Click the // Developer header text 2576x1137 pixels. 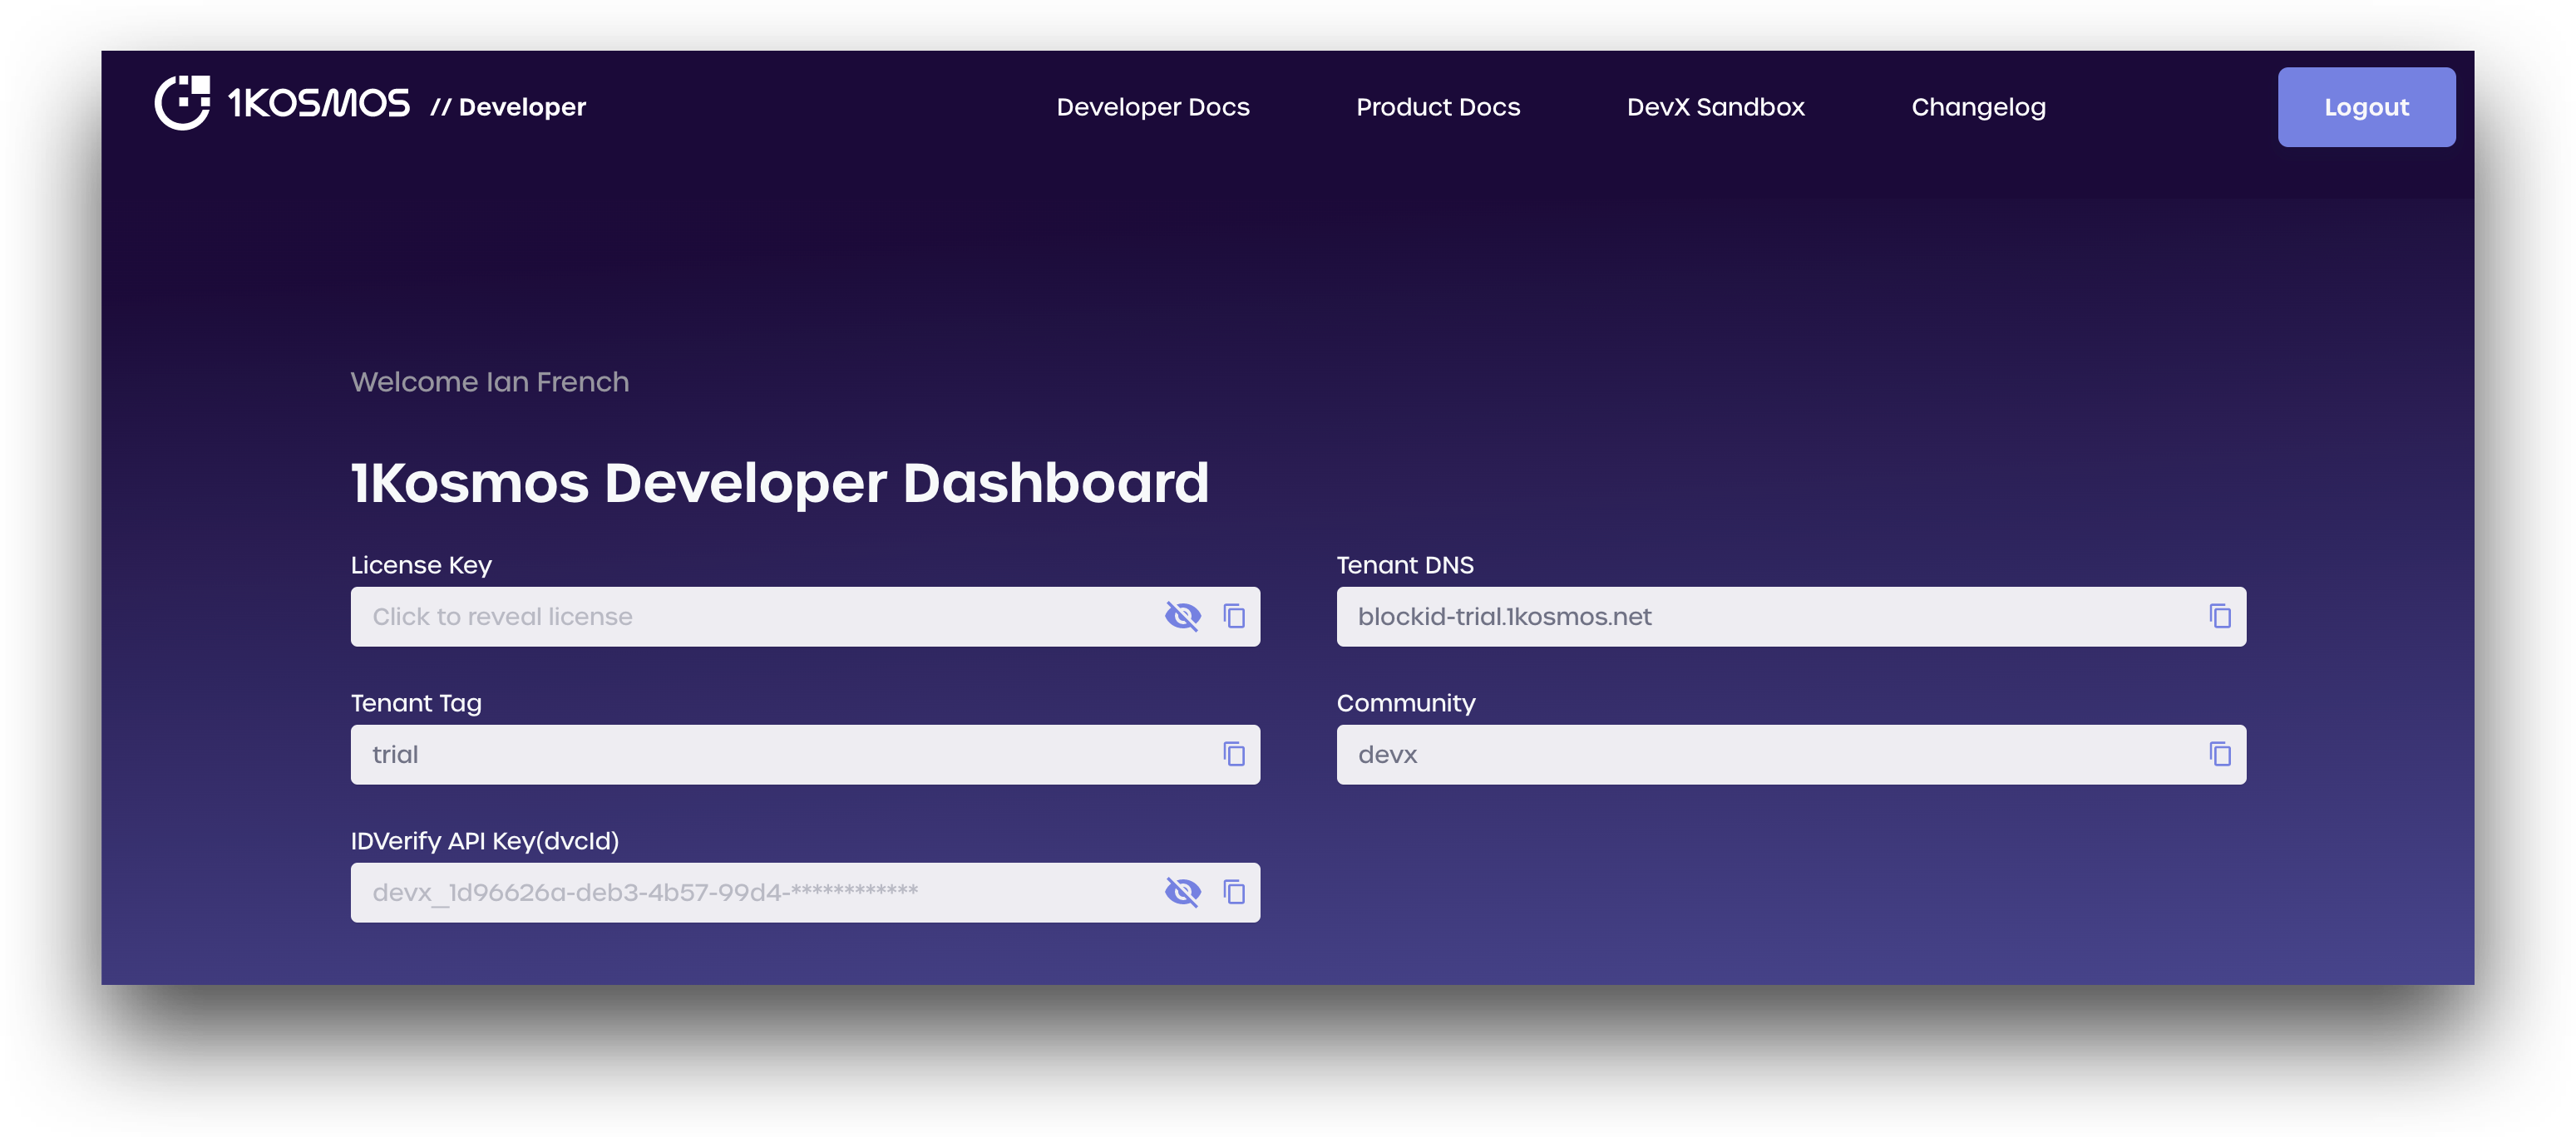pos(508,107)
